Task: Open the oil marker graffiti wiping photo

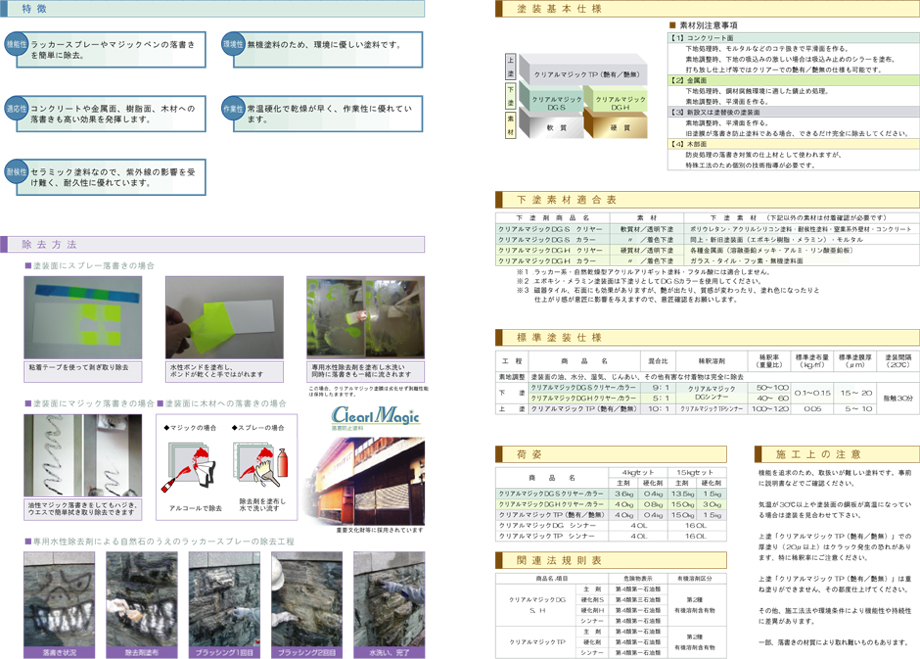Action: pos(83,455)
